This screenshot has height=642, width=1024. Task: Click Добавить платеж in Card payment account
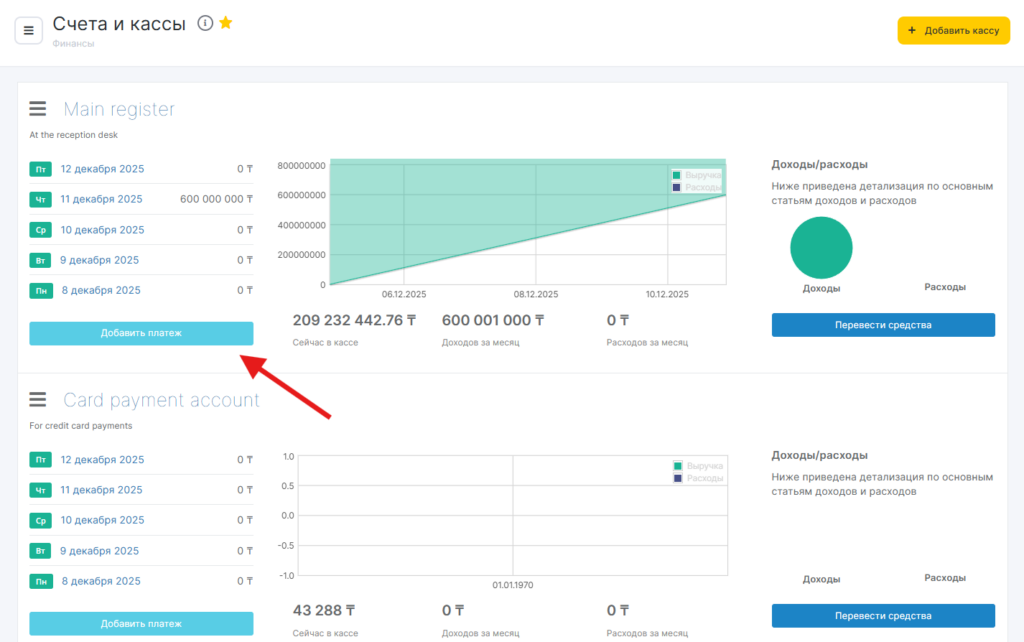[x=141, y=624]
